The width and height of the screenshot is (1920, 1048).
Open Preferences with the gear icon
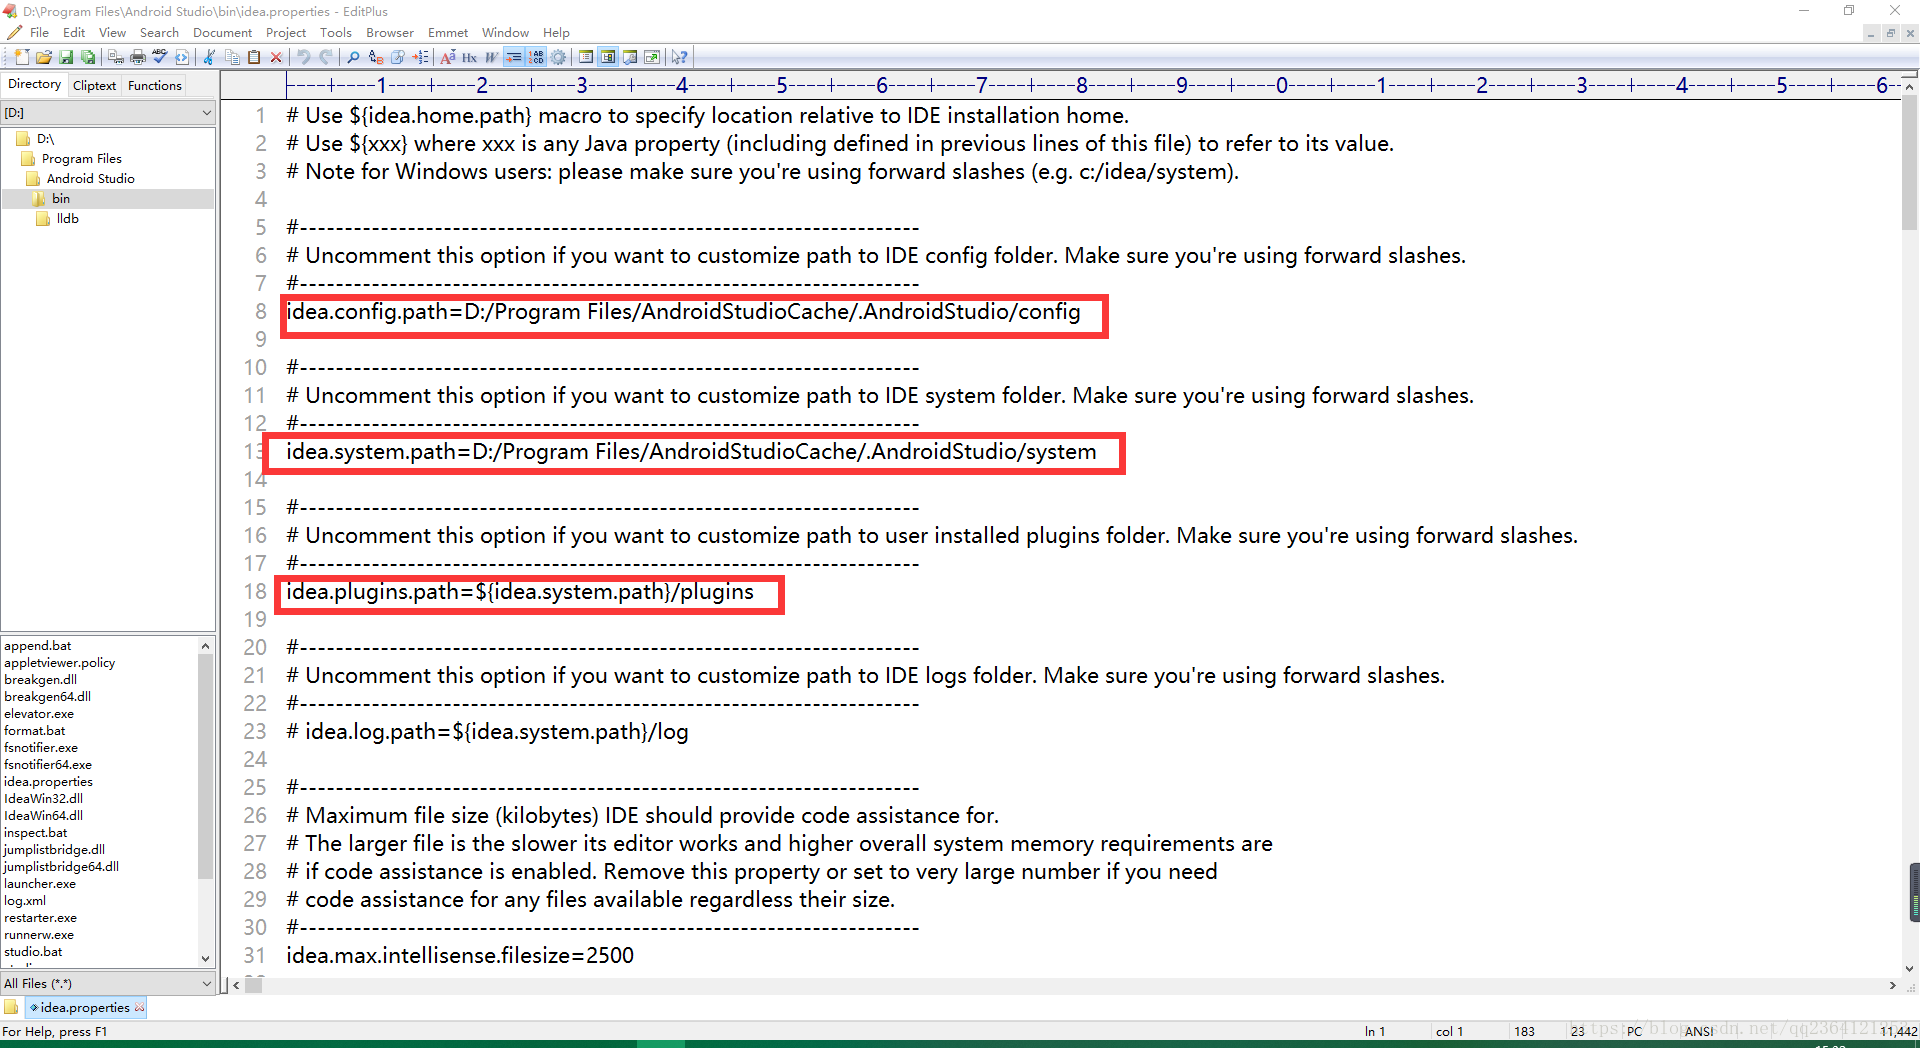coord(558,57)
